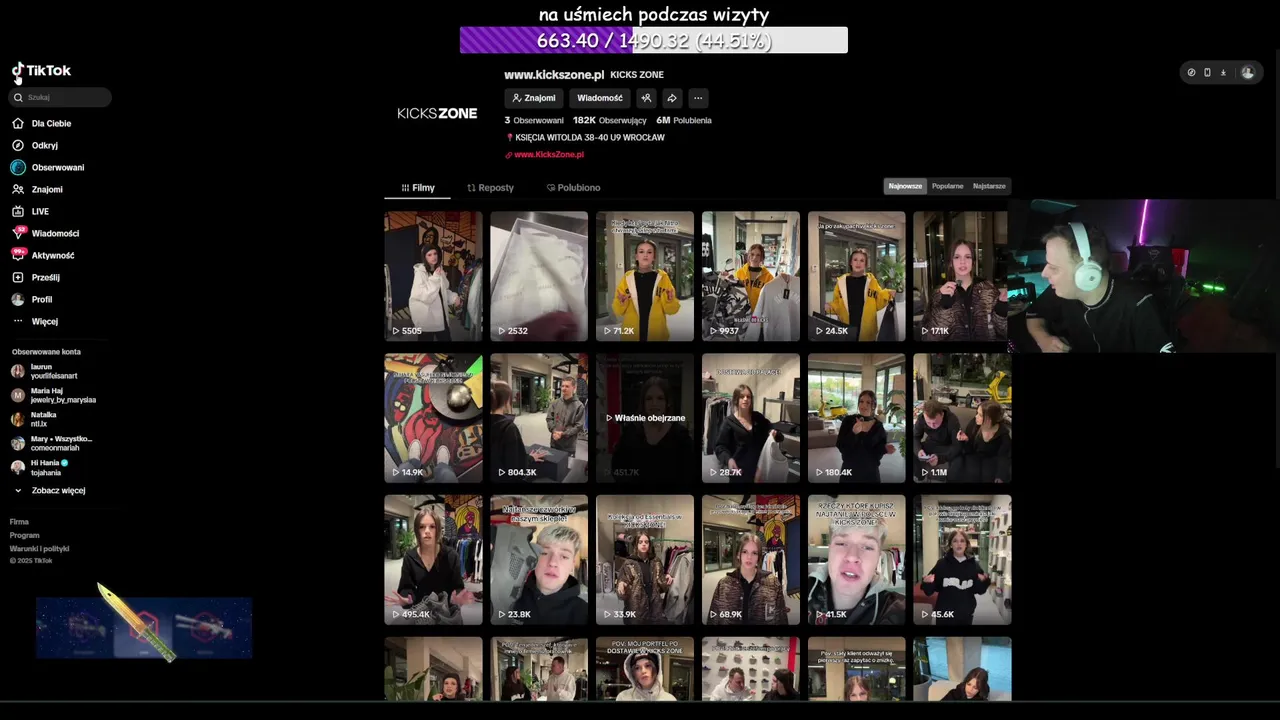The width and height of the screenshot is (1280, 720).
Task: Expand Zobacz więcej followed accounts
Action: pos(50,490)
